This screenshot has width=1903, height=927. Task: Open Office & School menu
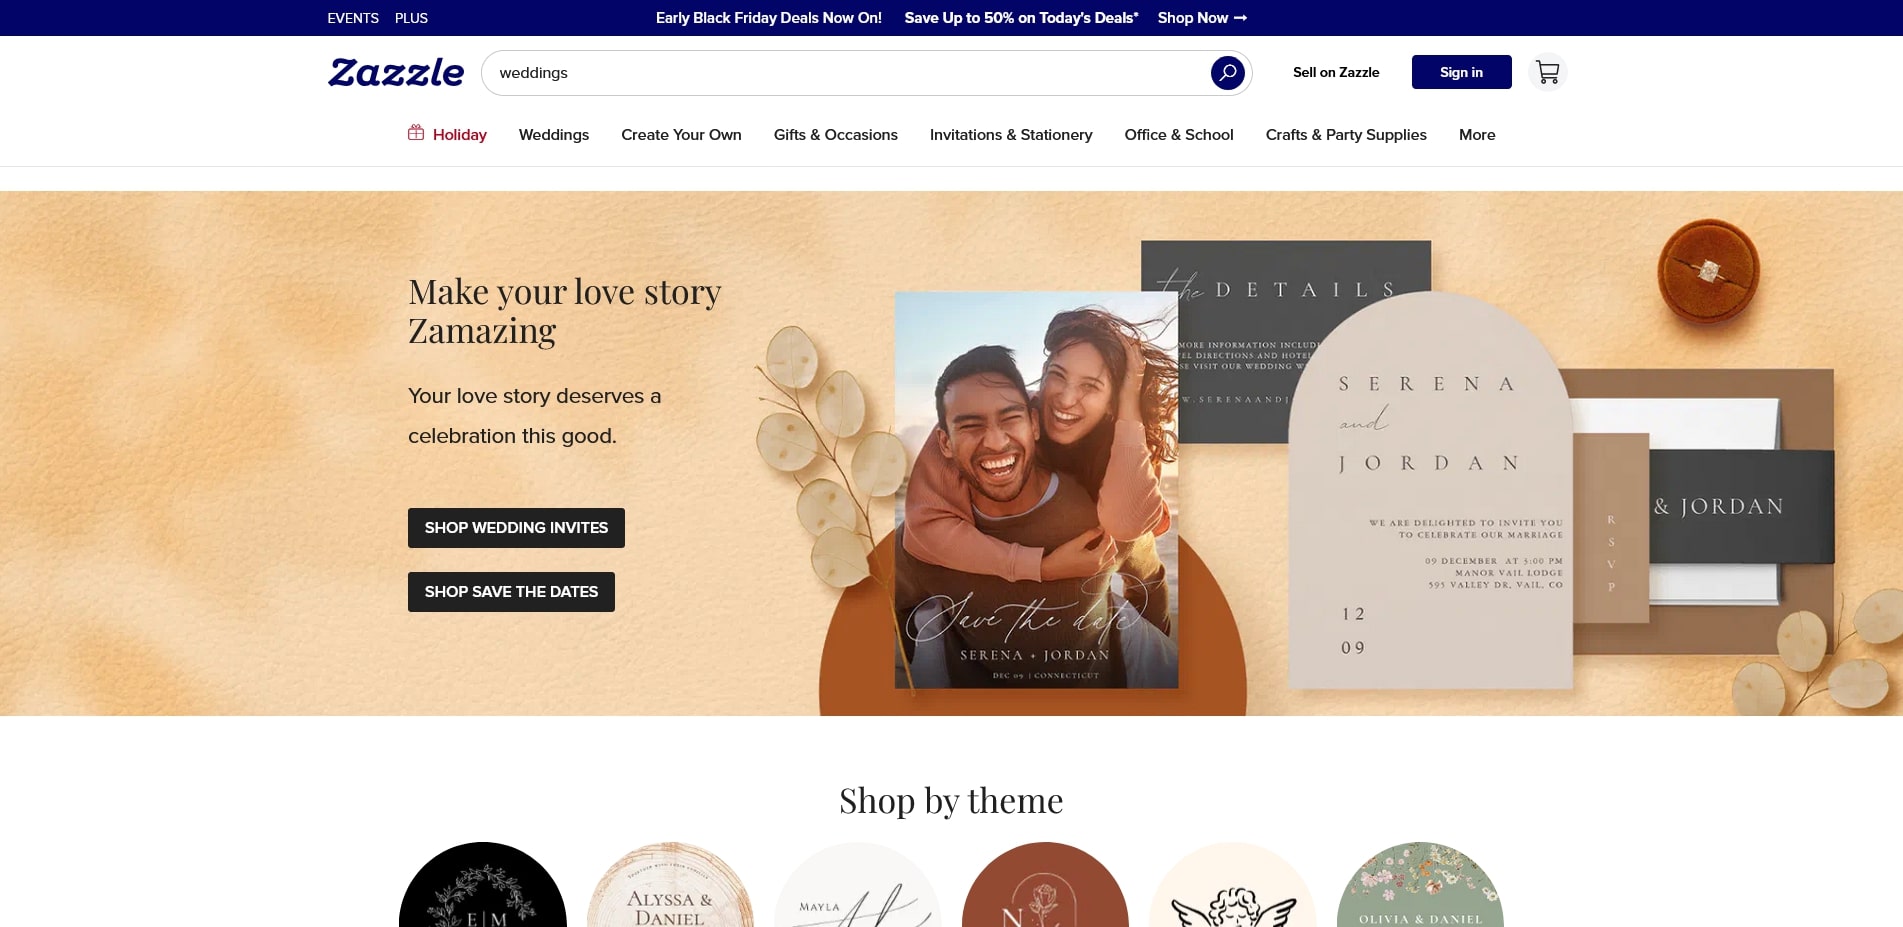tap(1178, 135)
